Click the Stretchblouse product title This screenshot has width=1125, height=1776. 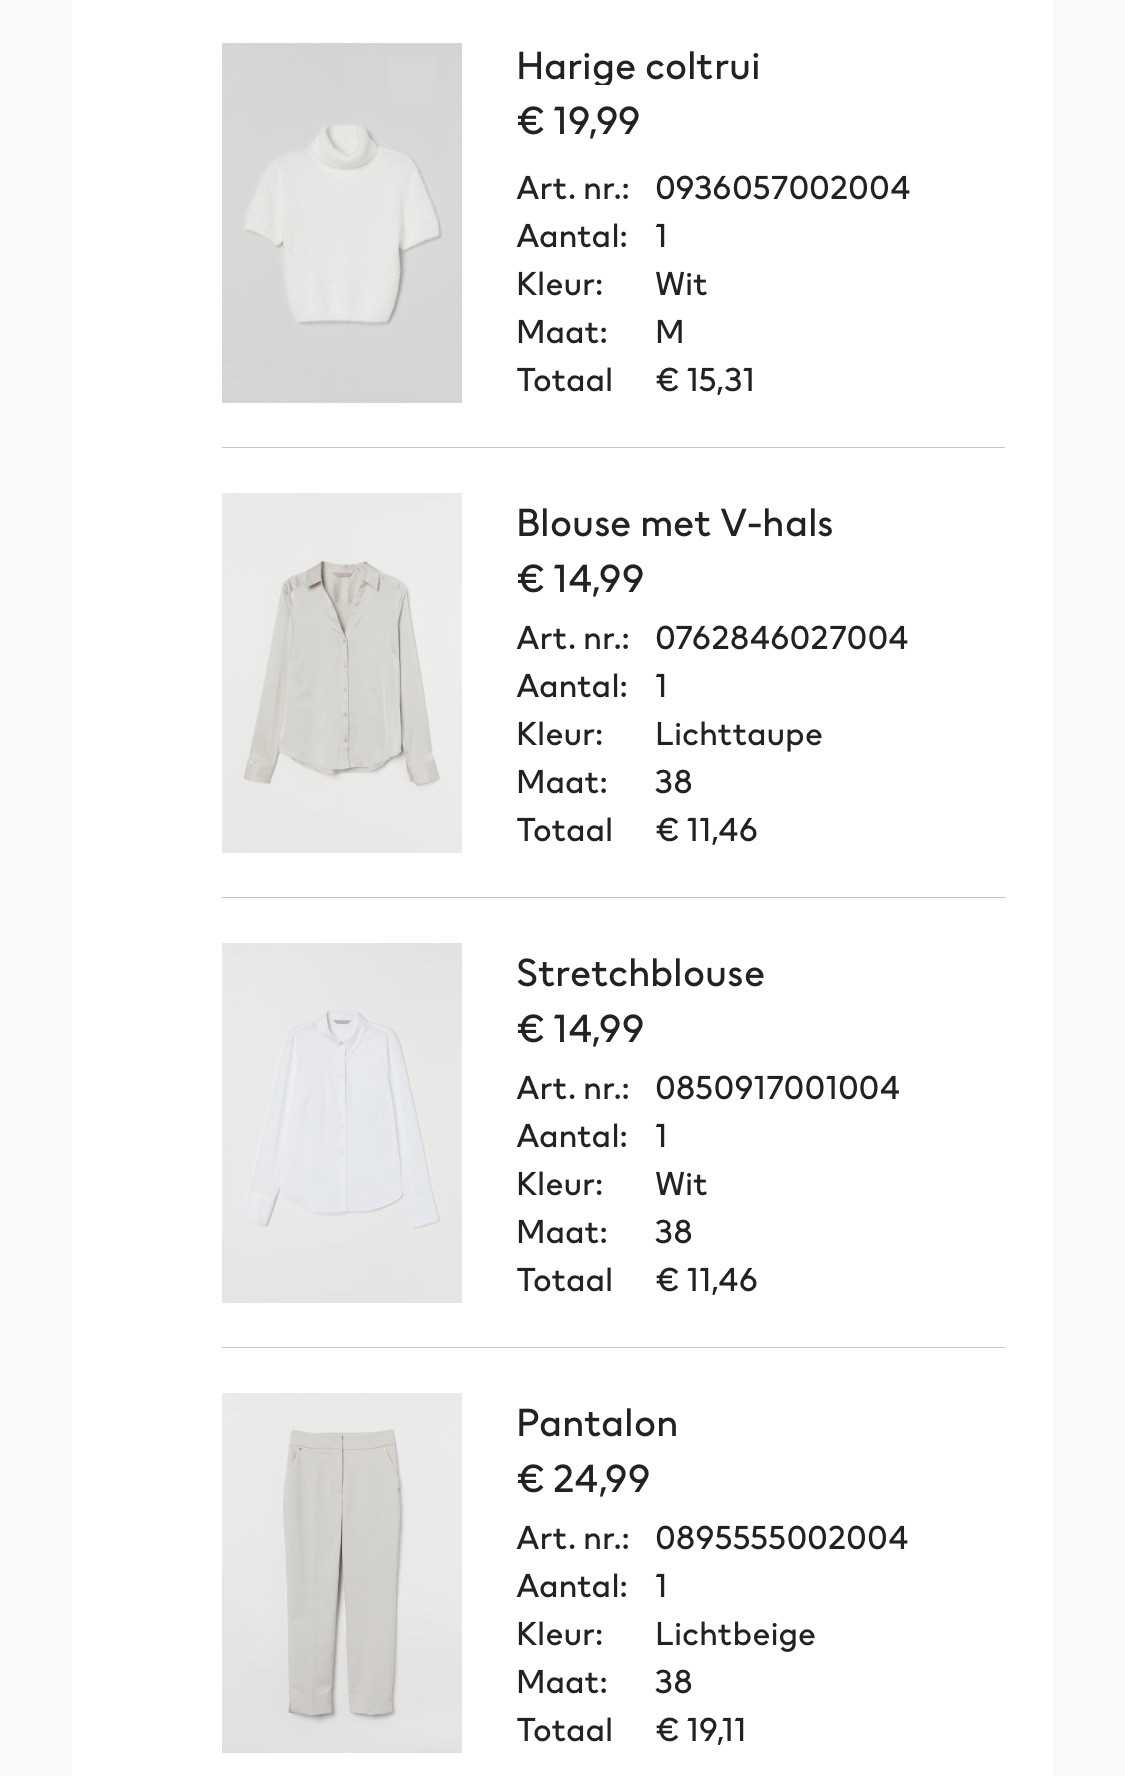[x=640, y=973]
